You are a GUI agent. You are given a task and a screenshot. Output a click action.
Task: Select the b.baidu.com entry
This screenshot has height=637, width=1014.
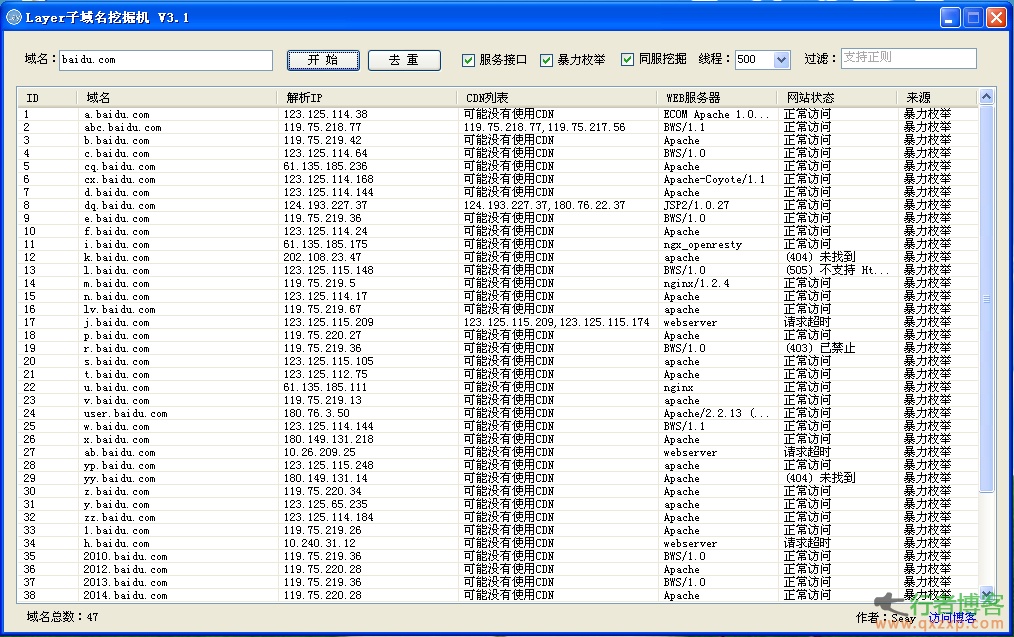pos(498,140)
